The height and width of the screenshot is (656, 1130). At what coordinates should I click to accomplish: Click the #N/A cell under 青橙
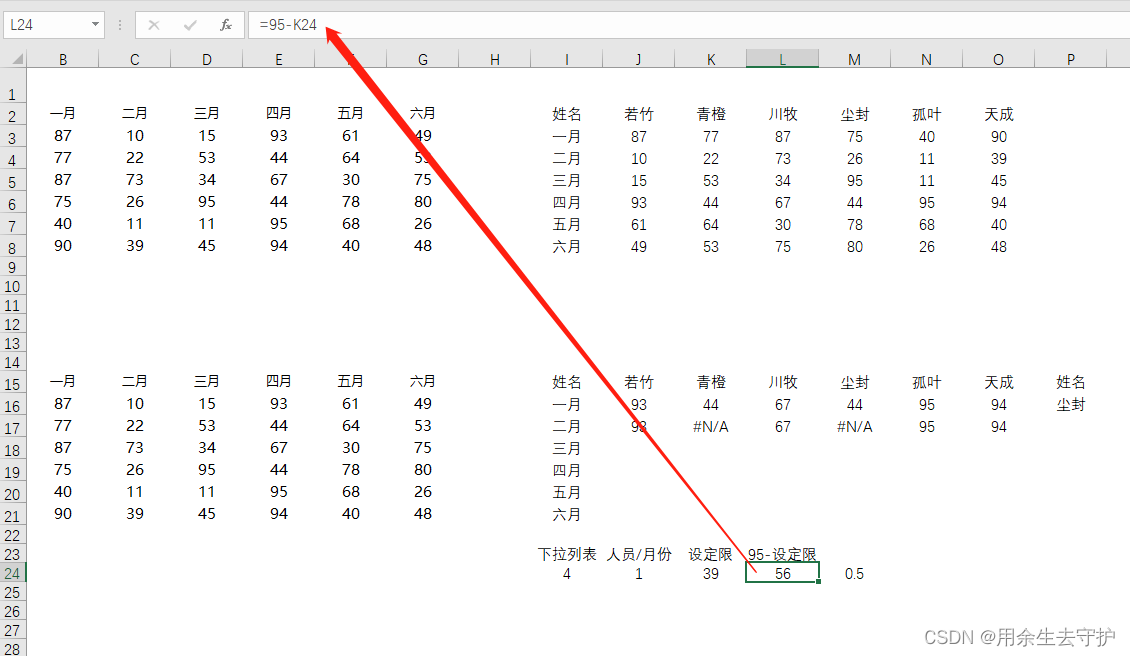(x=711, y=425)
